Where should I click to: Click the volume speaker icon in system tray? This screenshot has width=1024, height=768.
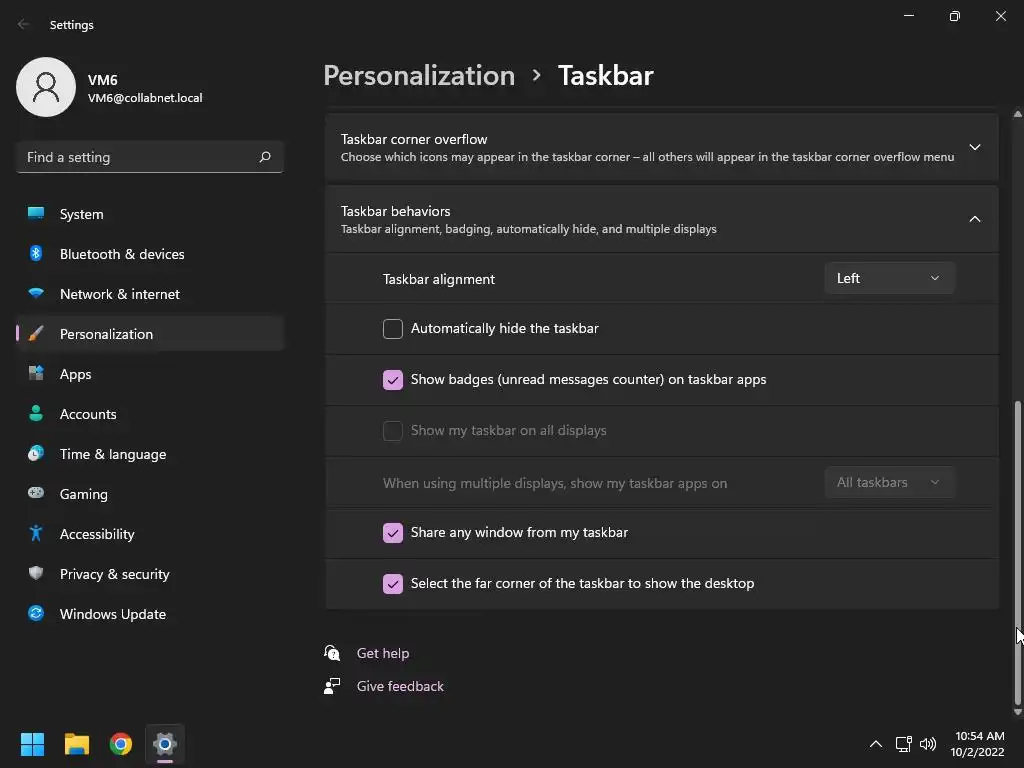coord(928,744)
